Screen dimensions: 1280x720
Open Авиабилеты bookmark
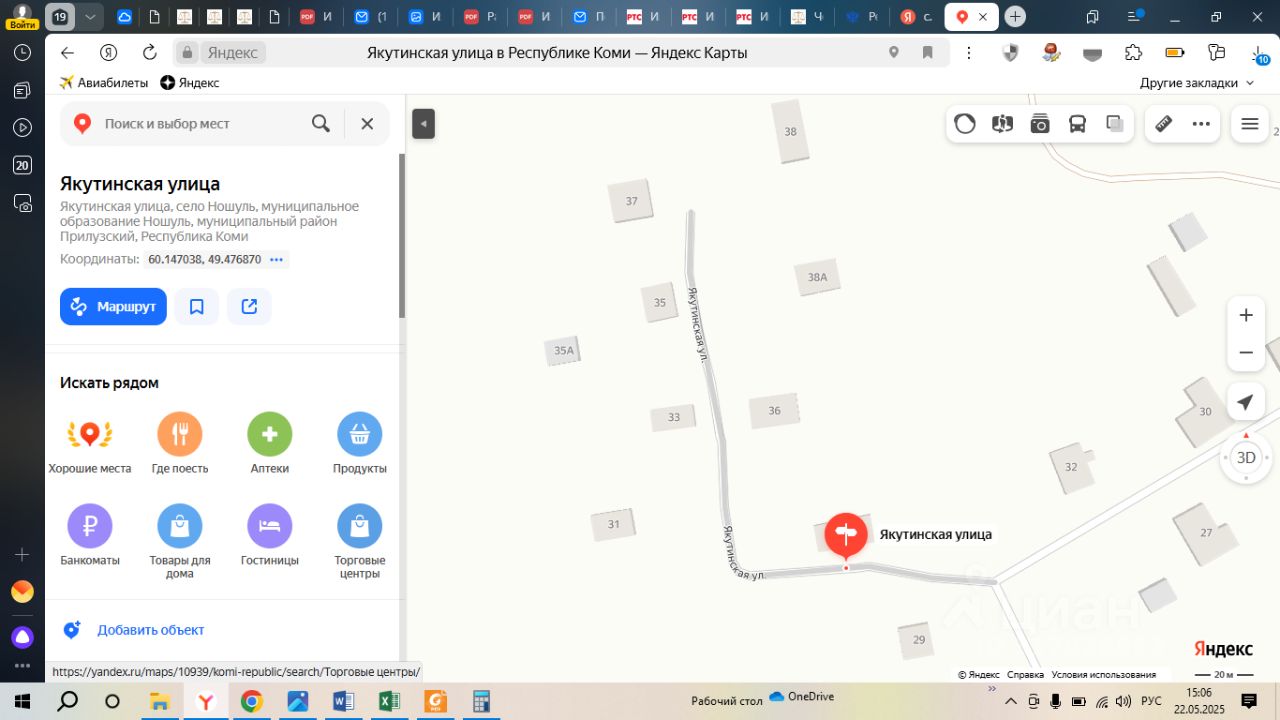tap(104, 83)
